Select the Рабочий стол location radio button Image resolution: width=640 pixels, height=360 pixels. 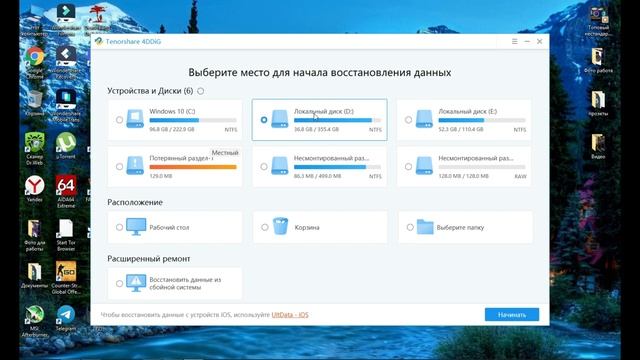coord(119,227)
